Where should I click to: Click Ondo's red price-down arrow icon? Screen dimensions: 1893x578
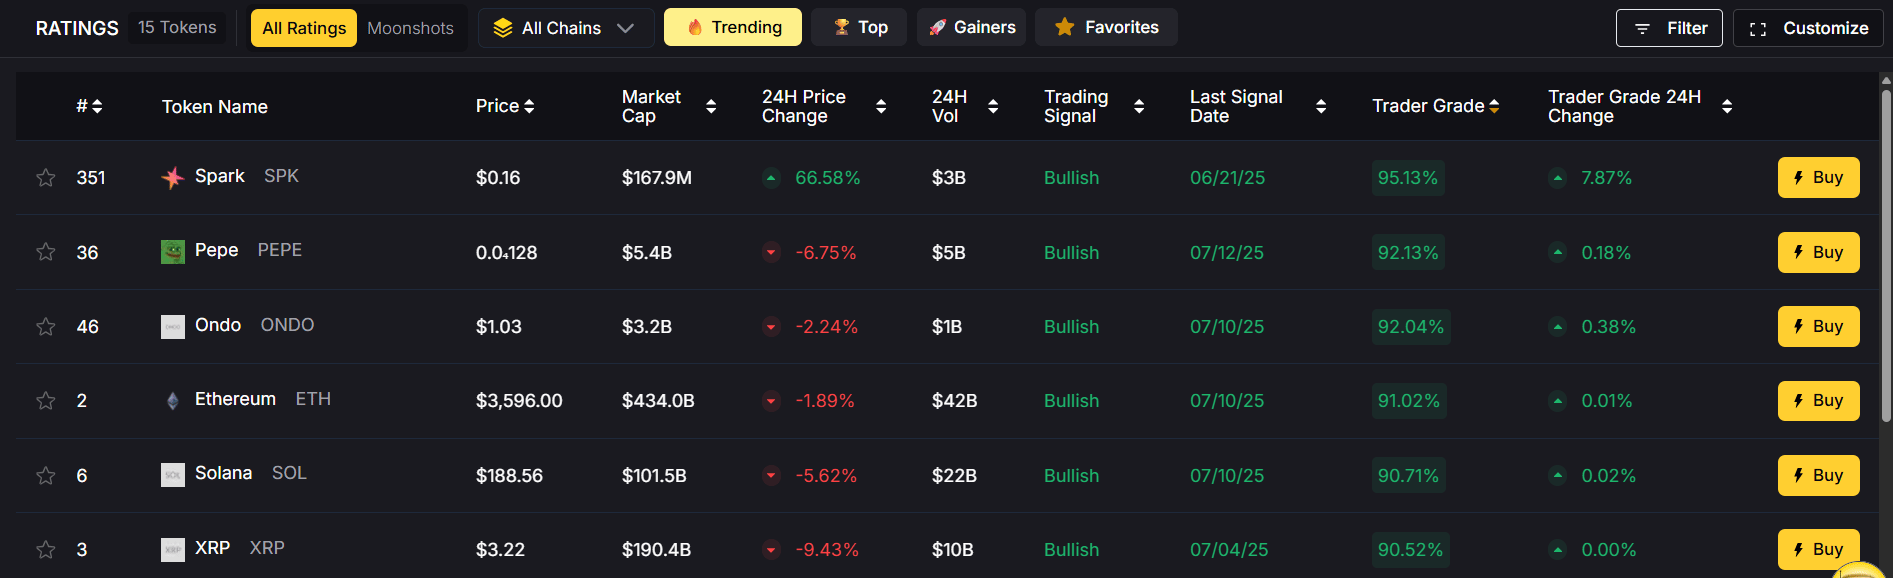pyautogui.click(x=771, y=327)
